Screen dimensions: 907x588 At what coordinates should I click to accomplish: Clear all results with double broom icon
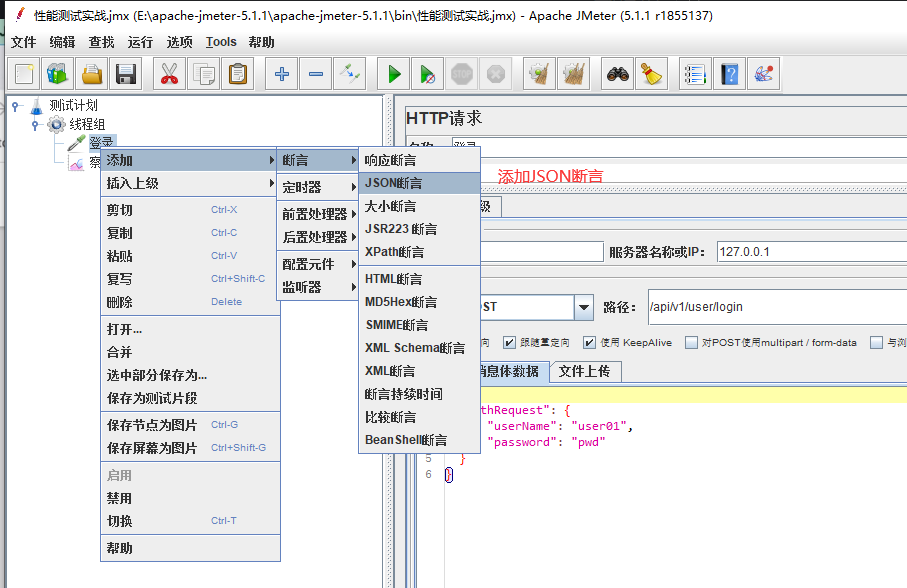coord(573,74)
